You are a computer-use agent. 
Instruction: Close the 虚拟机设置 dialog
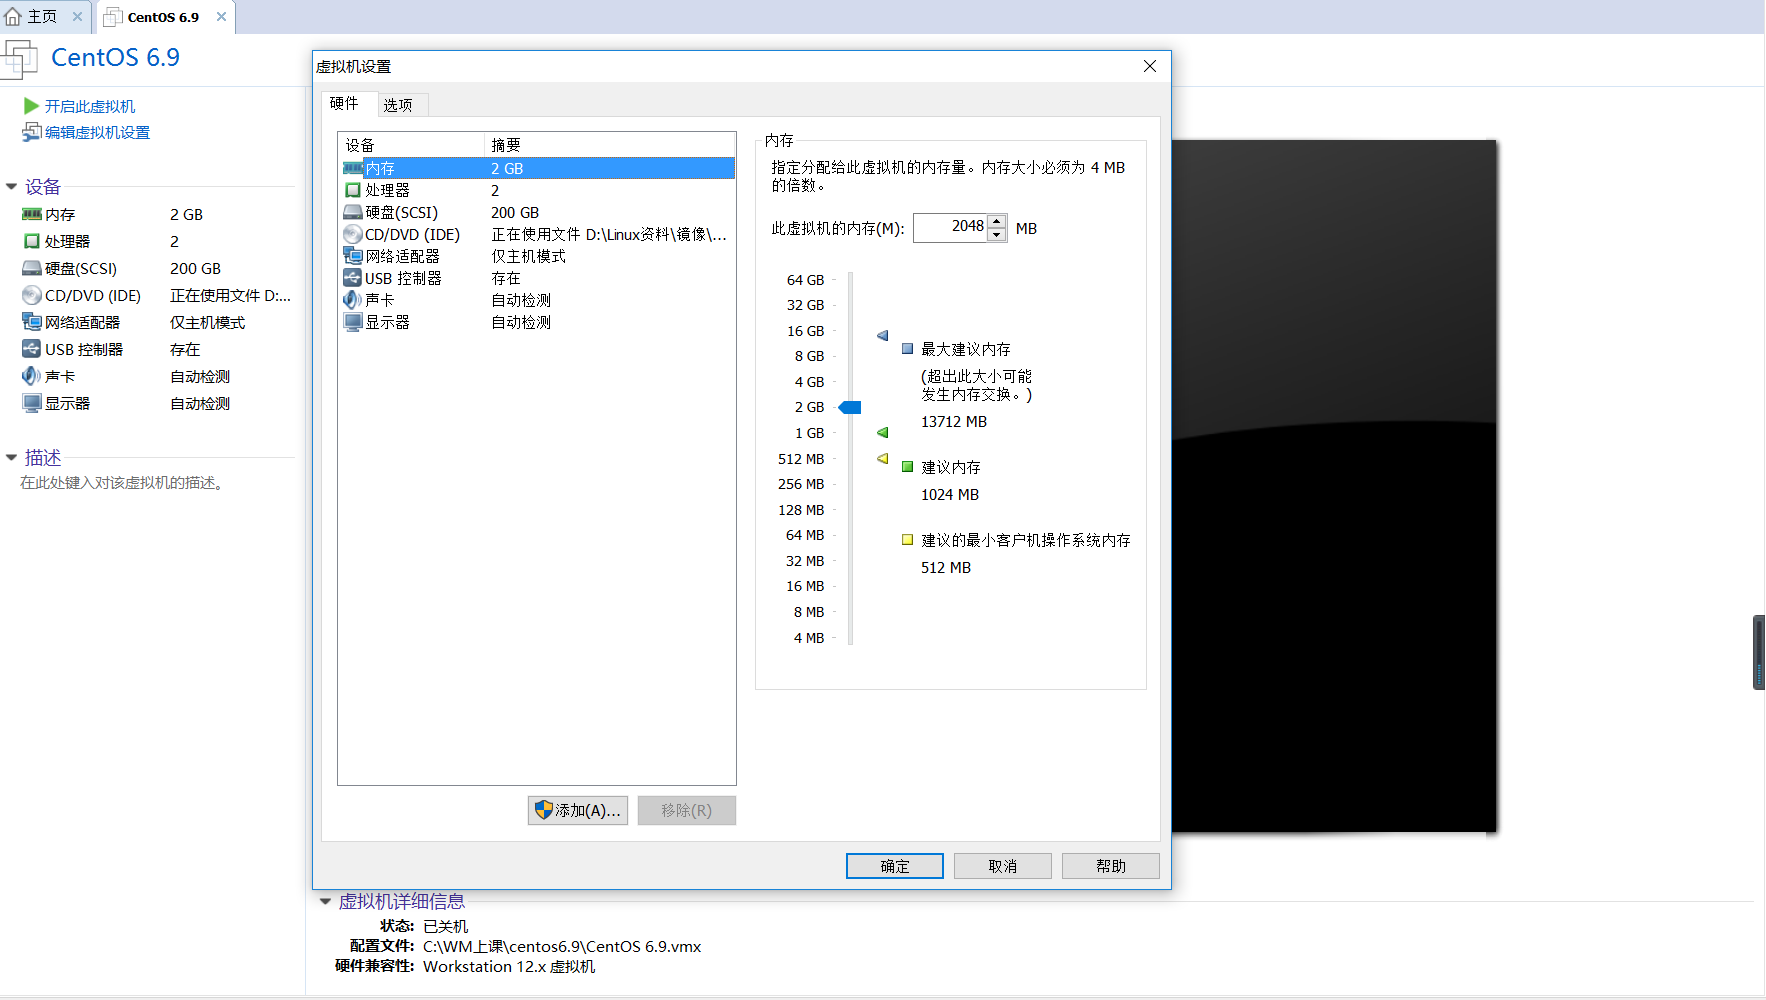[1150, 66]
